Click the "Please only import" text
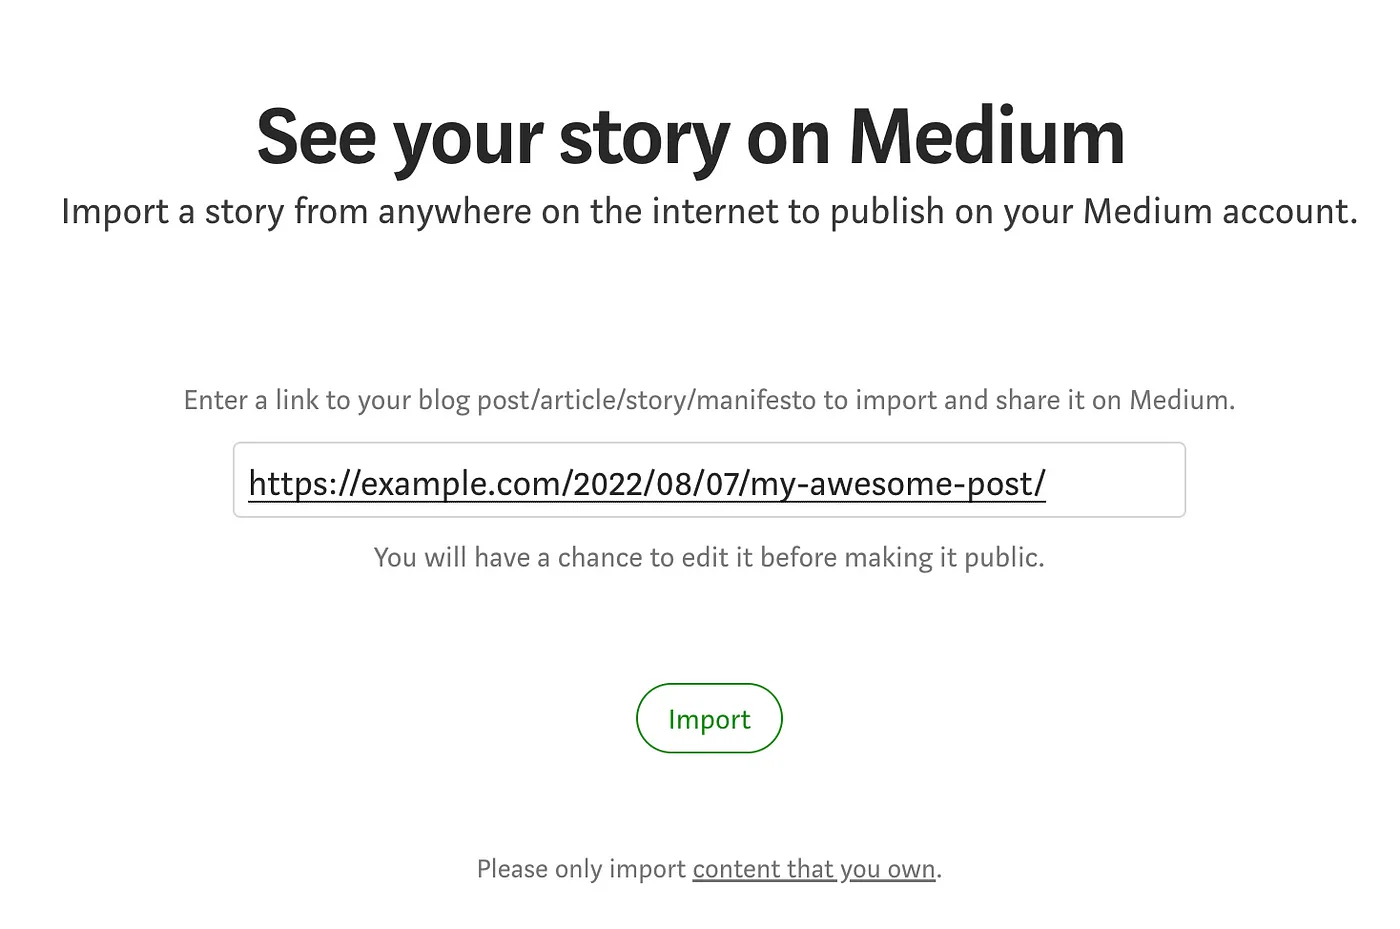Screen dimensions: 1400x929 coord(581,869)
